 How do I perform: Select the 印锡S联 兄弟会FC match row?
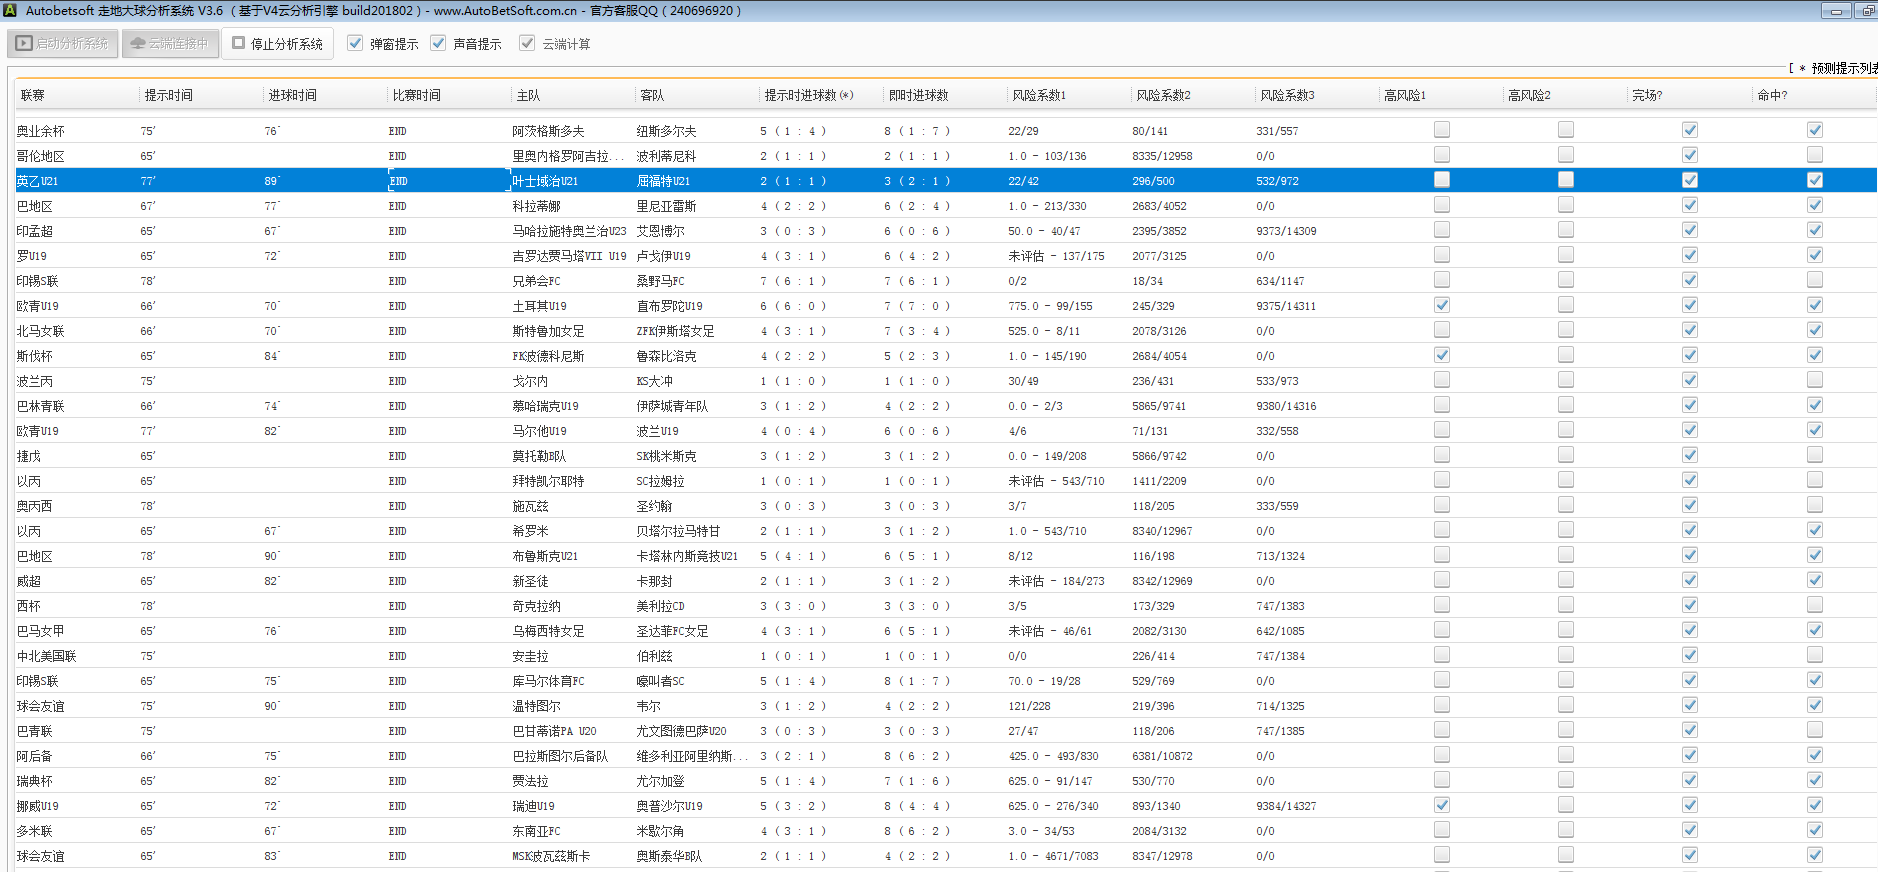tap(560, 281)
